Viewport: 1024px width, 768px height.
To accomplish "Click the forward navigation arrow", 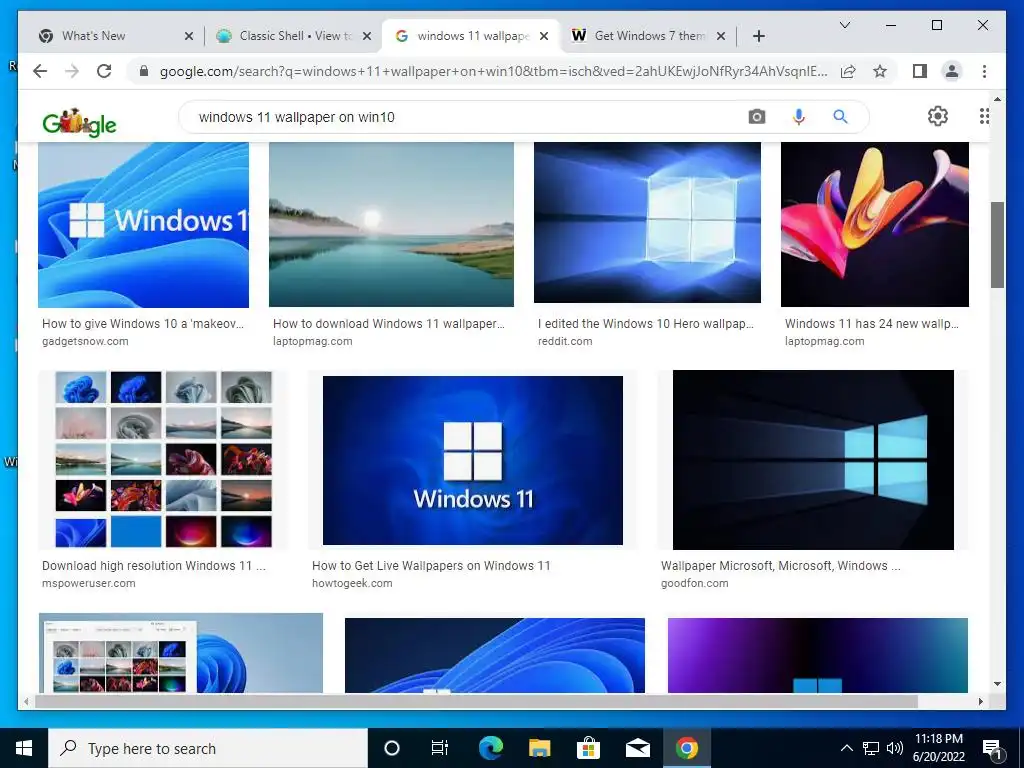I will point(72,71).
